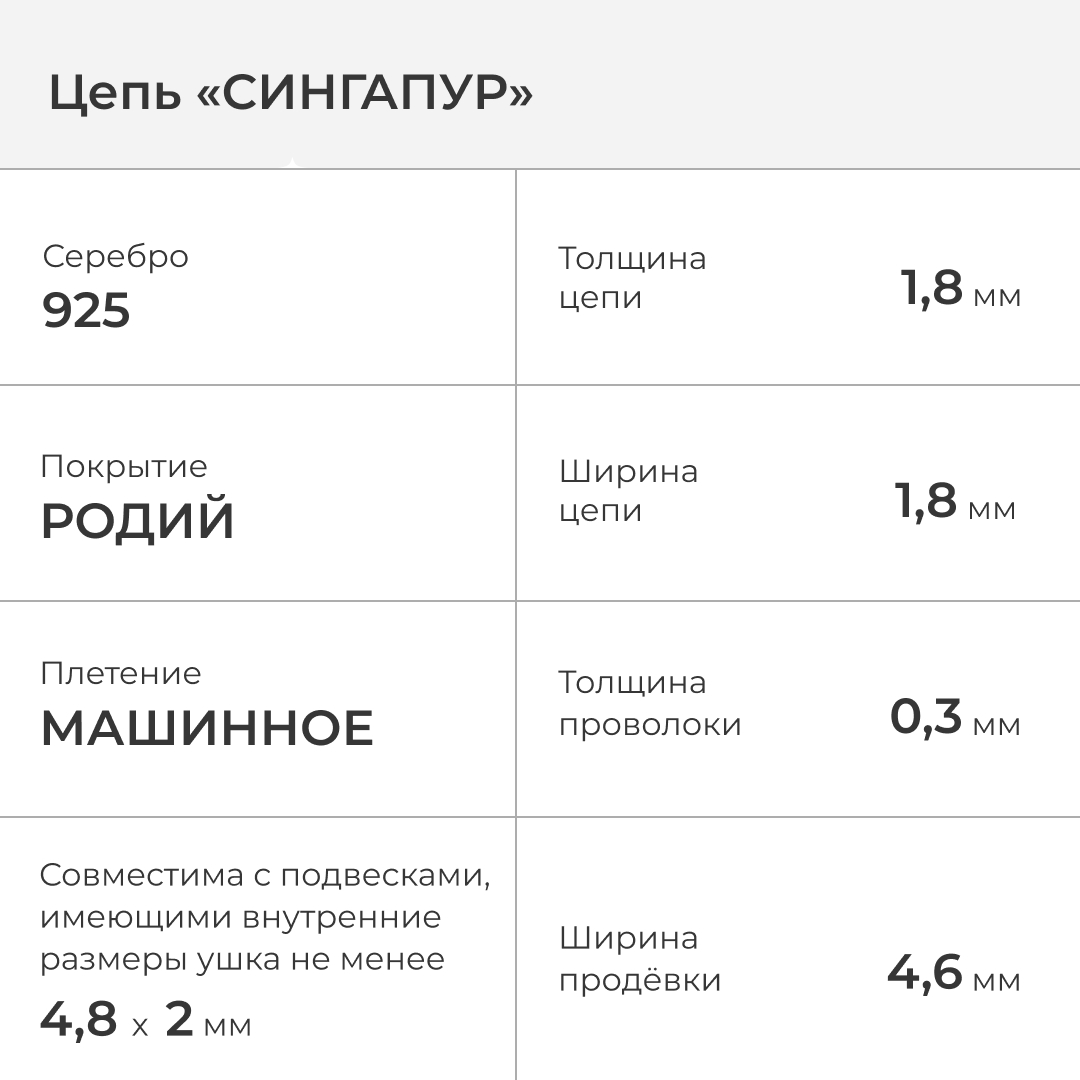Viewport: 1080px width, 1080px height.
Task: Click the мм unit beside 4,6
Action: pyautogui.click(x=997, y=980)
